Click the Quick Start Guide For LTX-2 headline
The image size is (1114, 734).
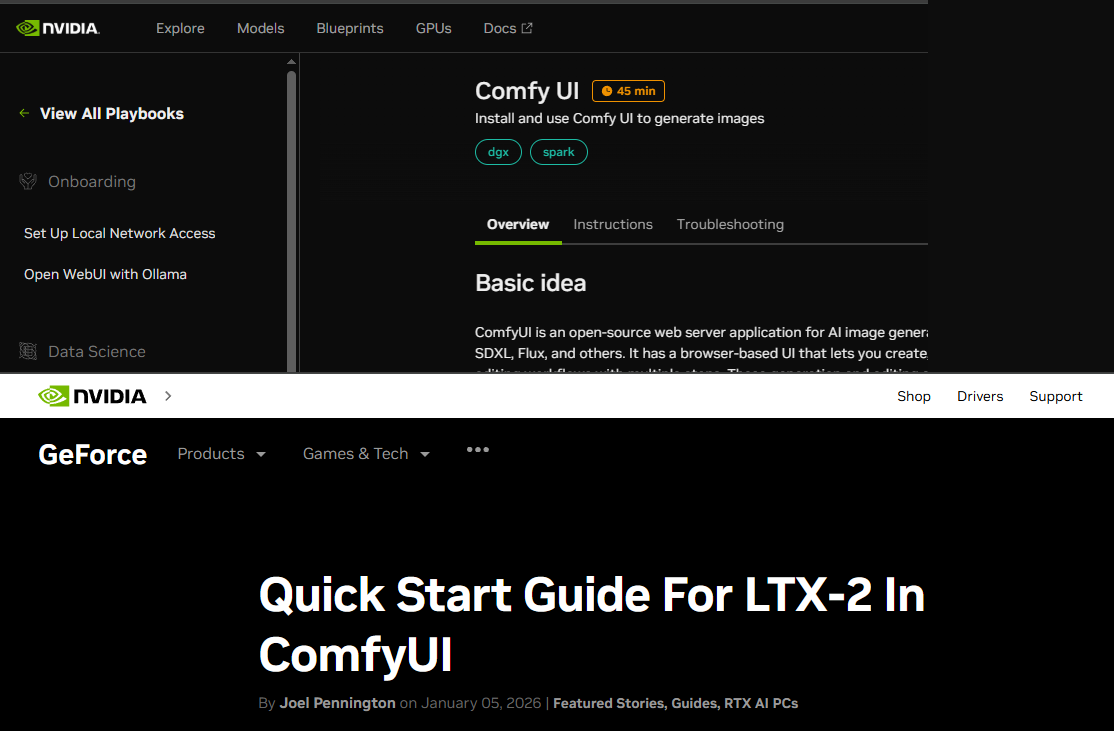pos(592,624)
